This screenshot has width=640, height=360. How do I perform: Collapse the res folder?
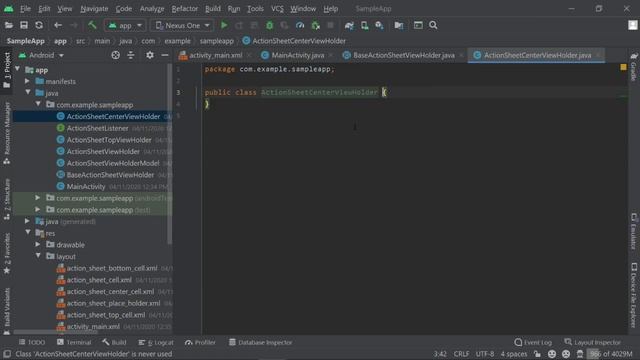point(28,233)
